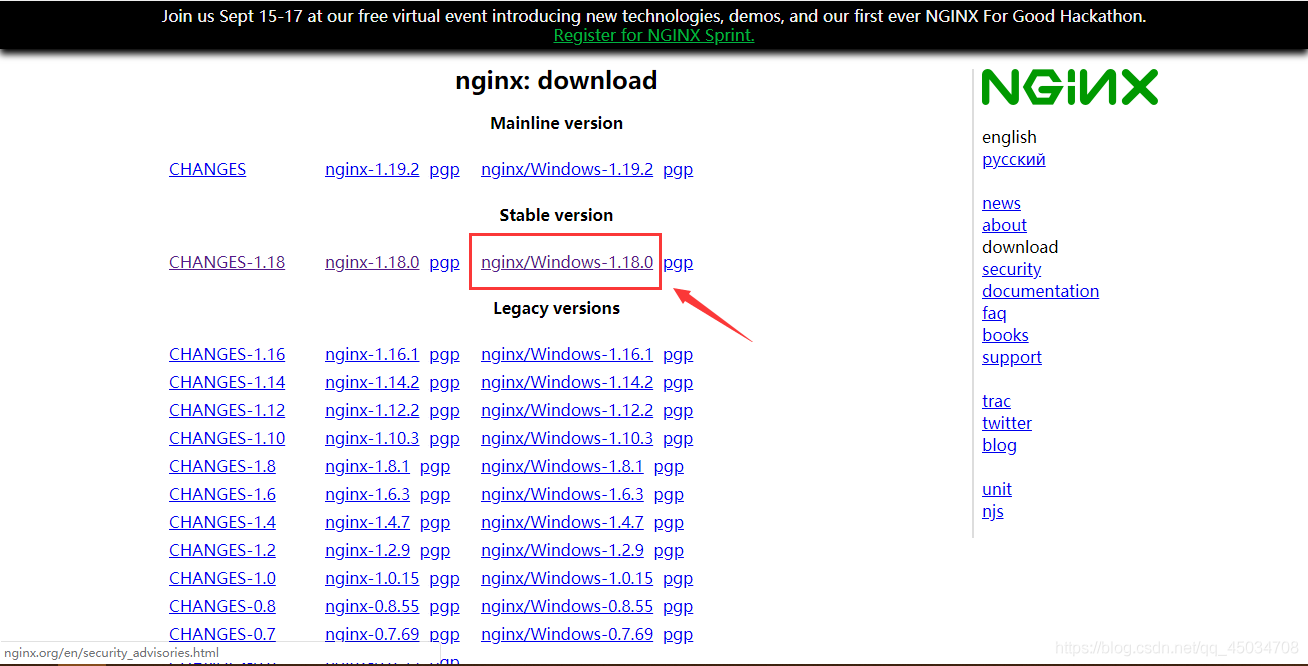This screenshot has width=1308, height=666.
Task: Download nginx-1.4.7 source
Action: tap(367, 522)
